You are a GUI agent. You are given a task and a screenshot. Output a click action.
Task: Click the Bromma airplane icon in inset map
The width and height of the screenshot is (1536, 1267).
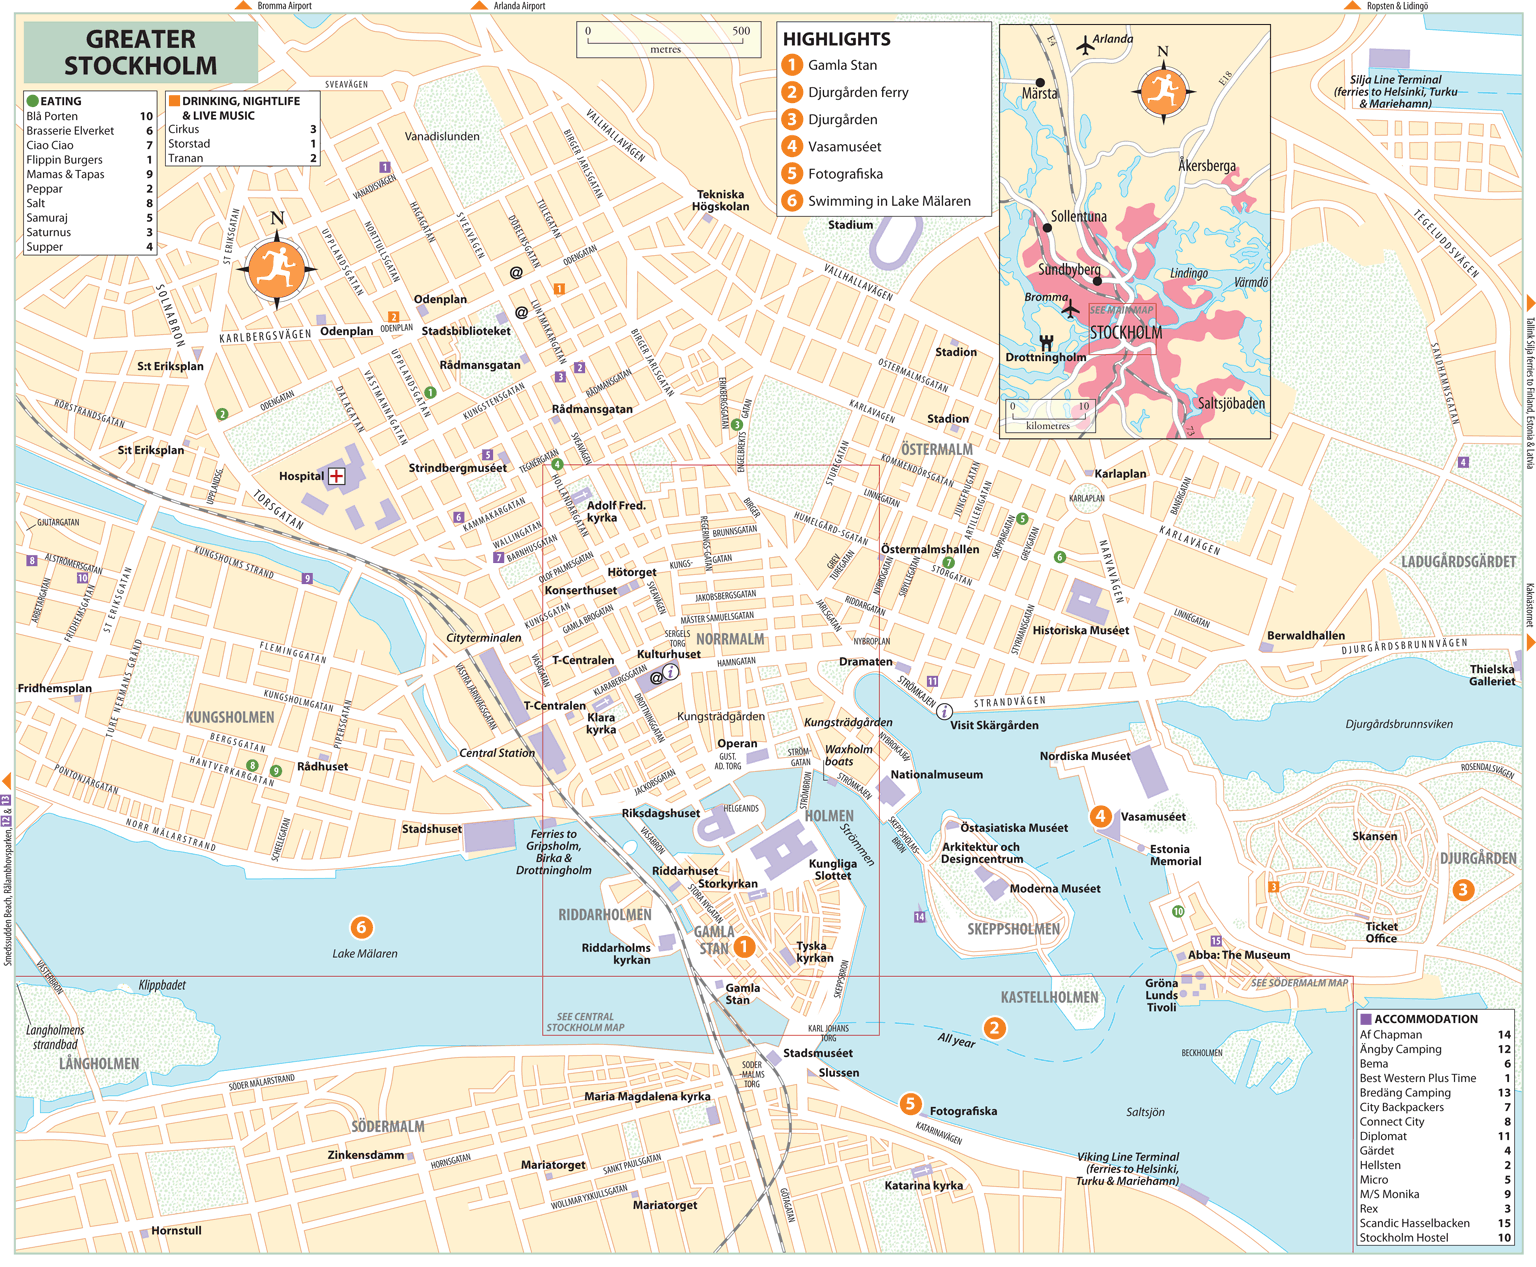(x=1071, y=310)
